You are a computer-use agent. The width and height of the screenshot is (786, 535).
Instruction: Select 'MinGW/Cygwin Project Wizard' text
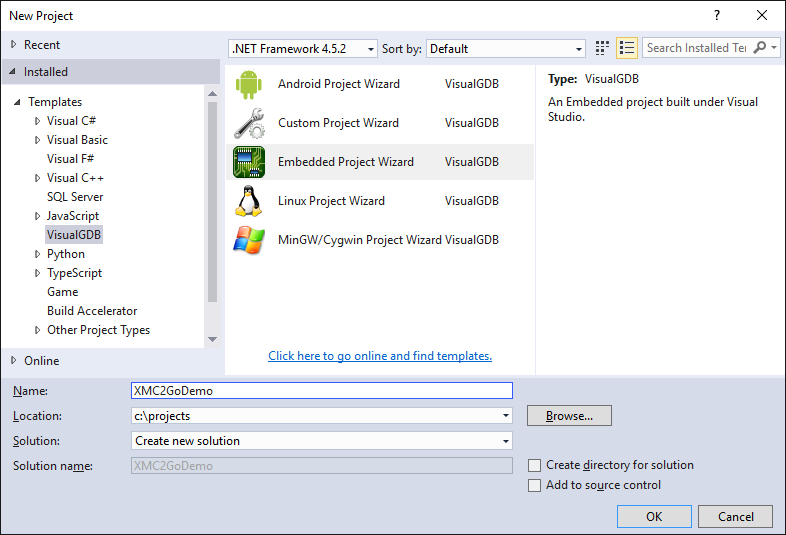click(x=360, y=240)
